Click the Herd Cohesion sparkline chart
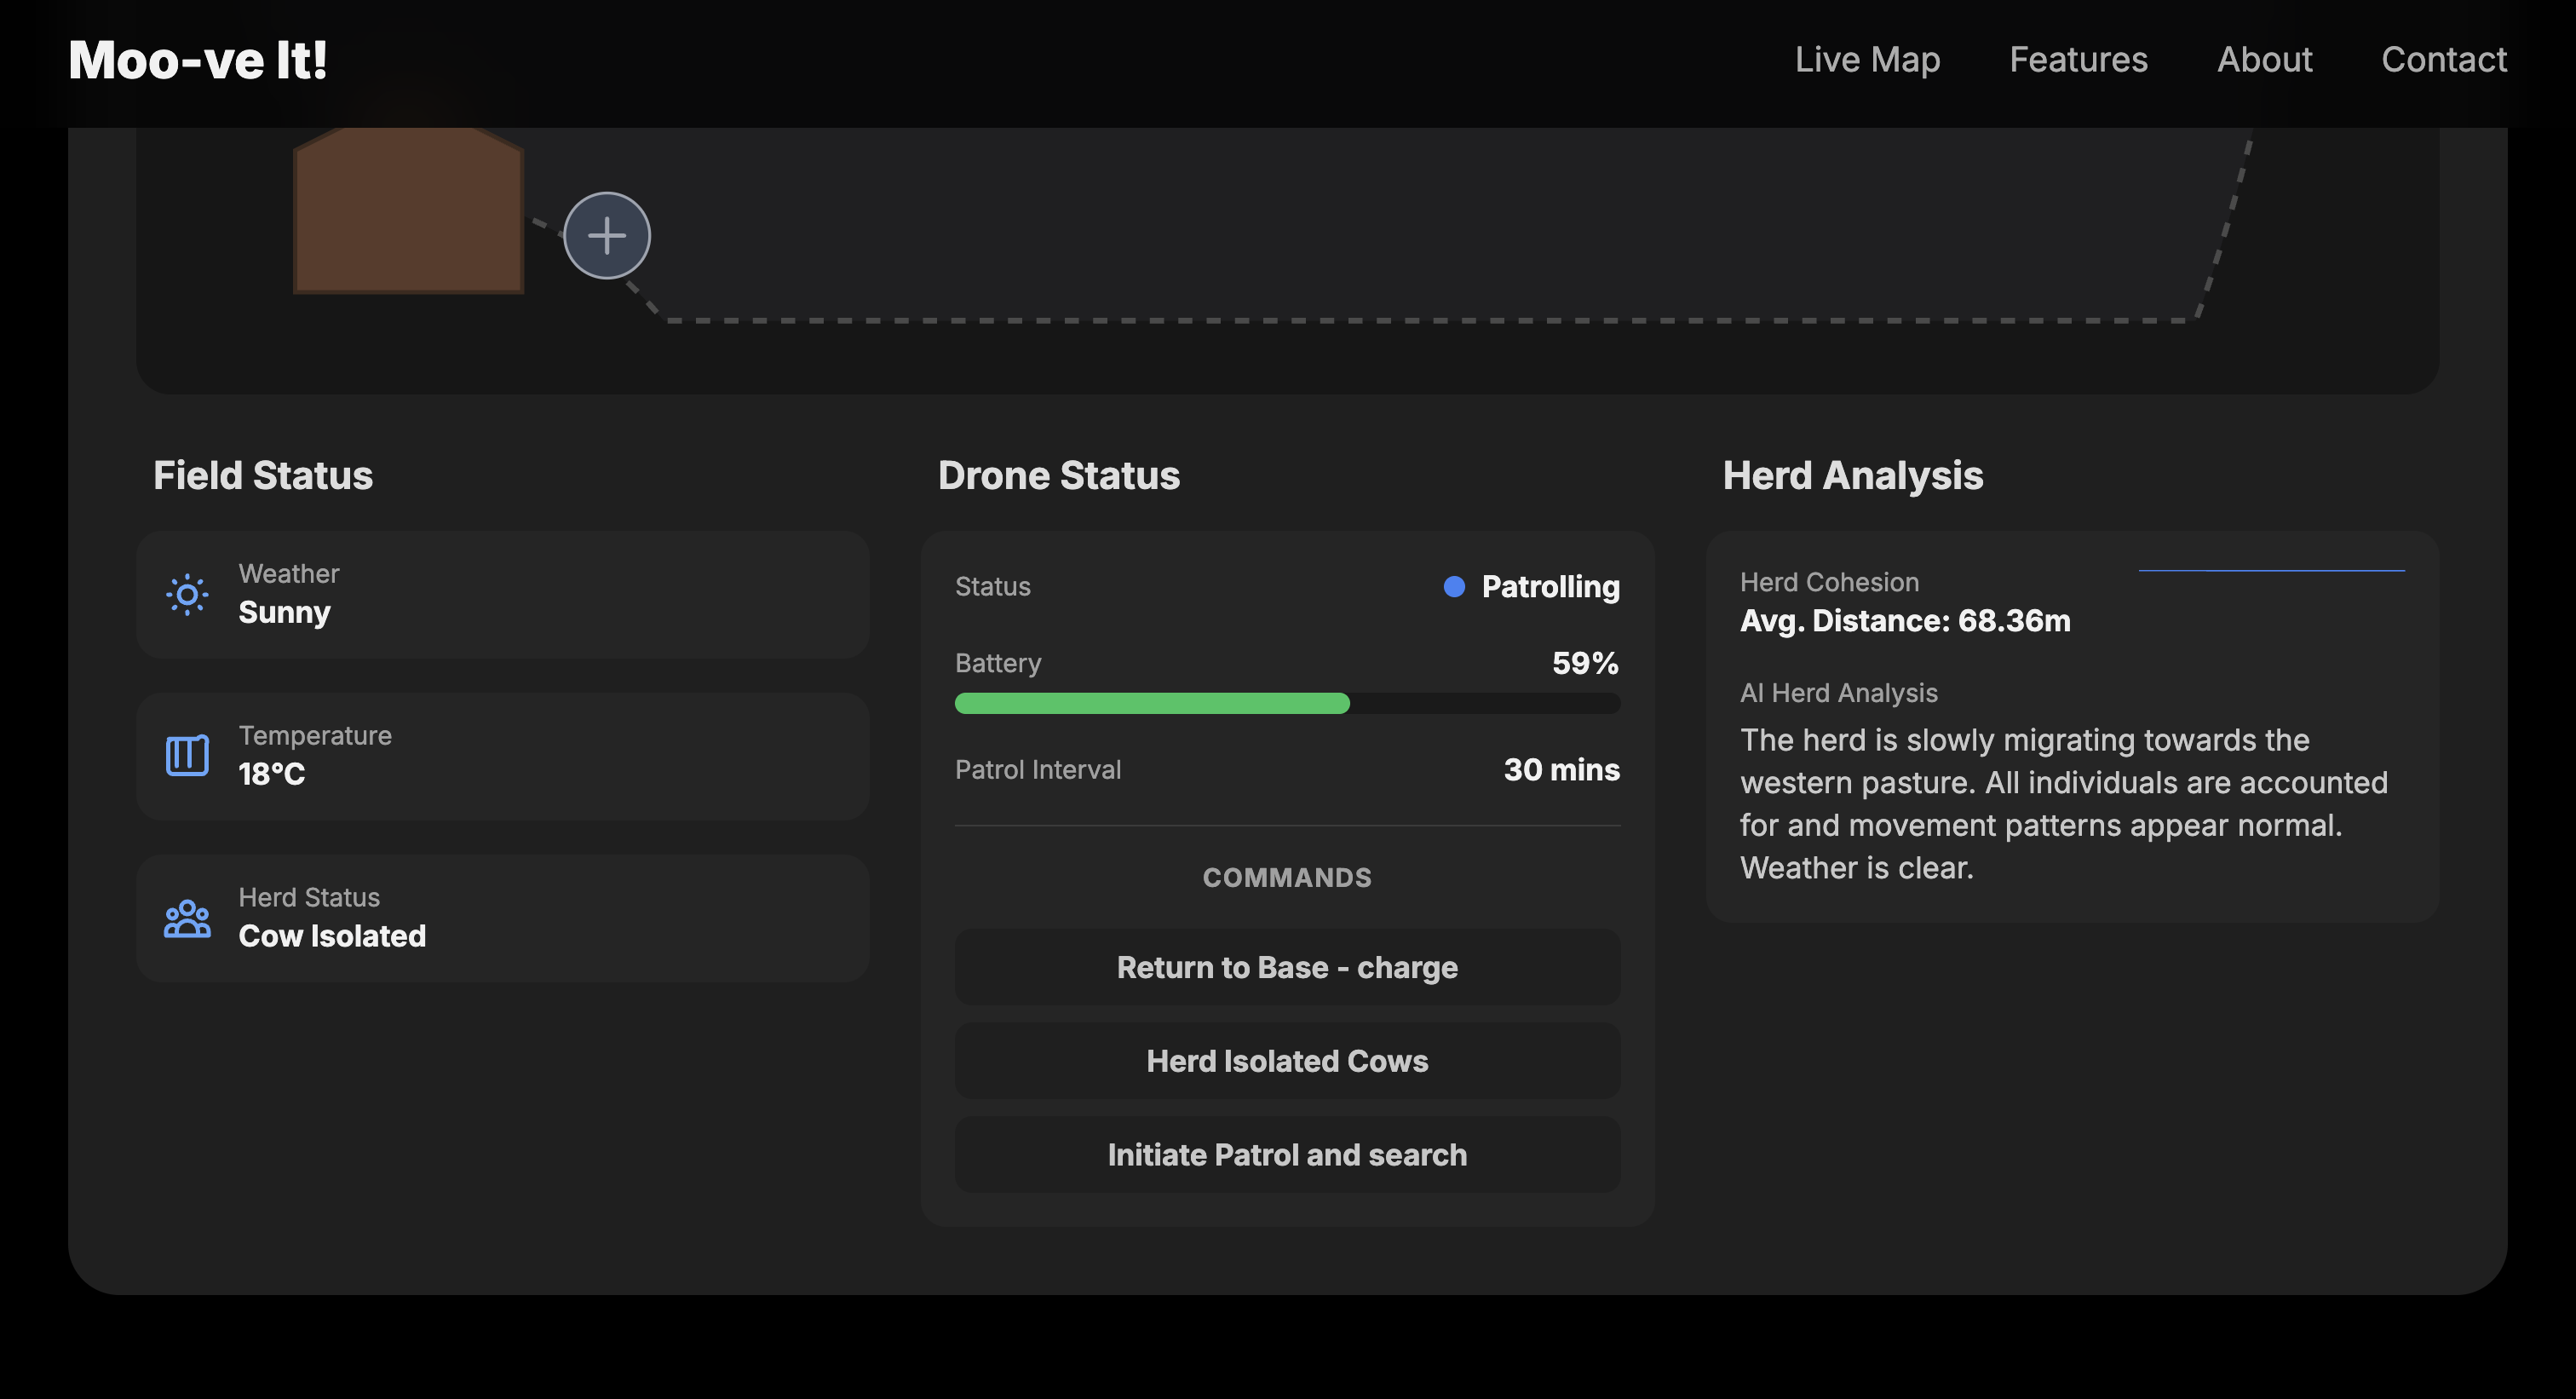Image resolution: width=2576 pixels, height=1399 pixels. tap(2270, 572)
